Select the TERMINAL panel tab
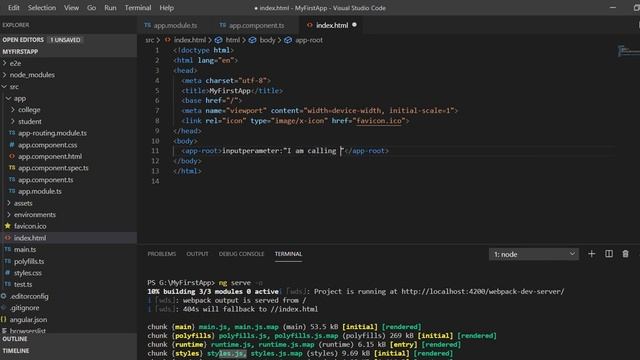This screenshot has height=360, width=640. pos(288,254)
